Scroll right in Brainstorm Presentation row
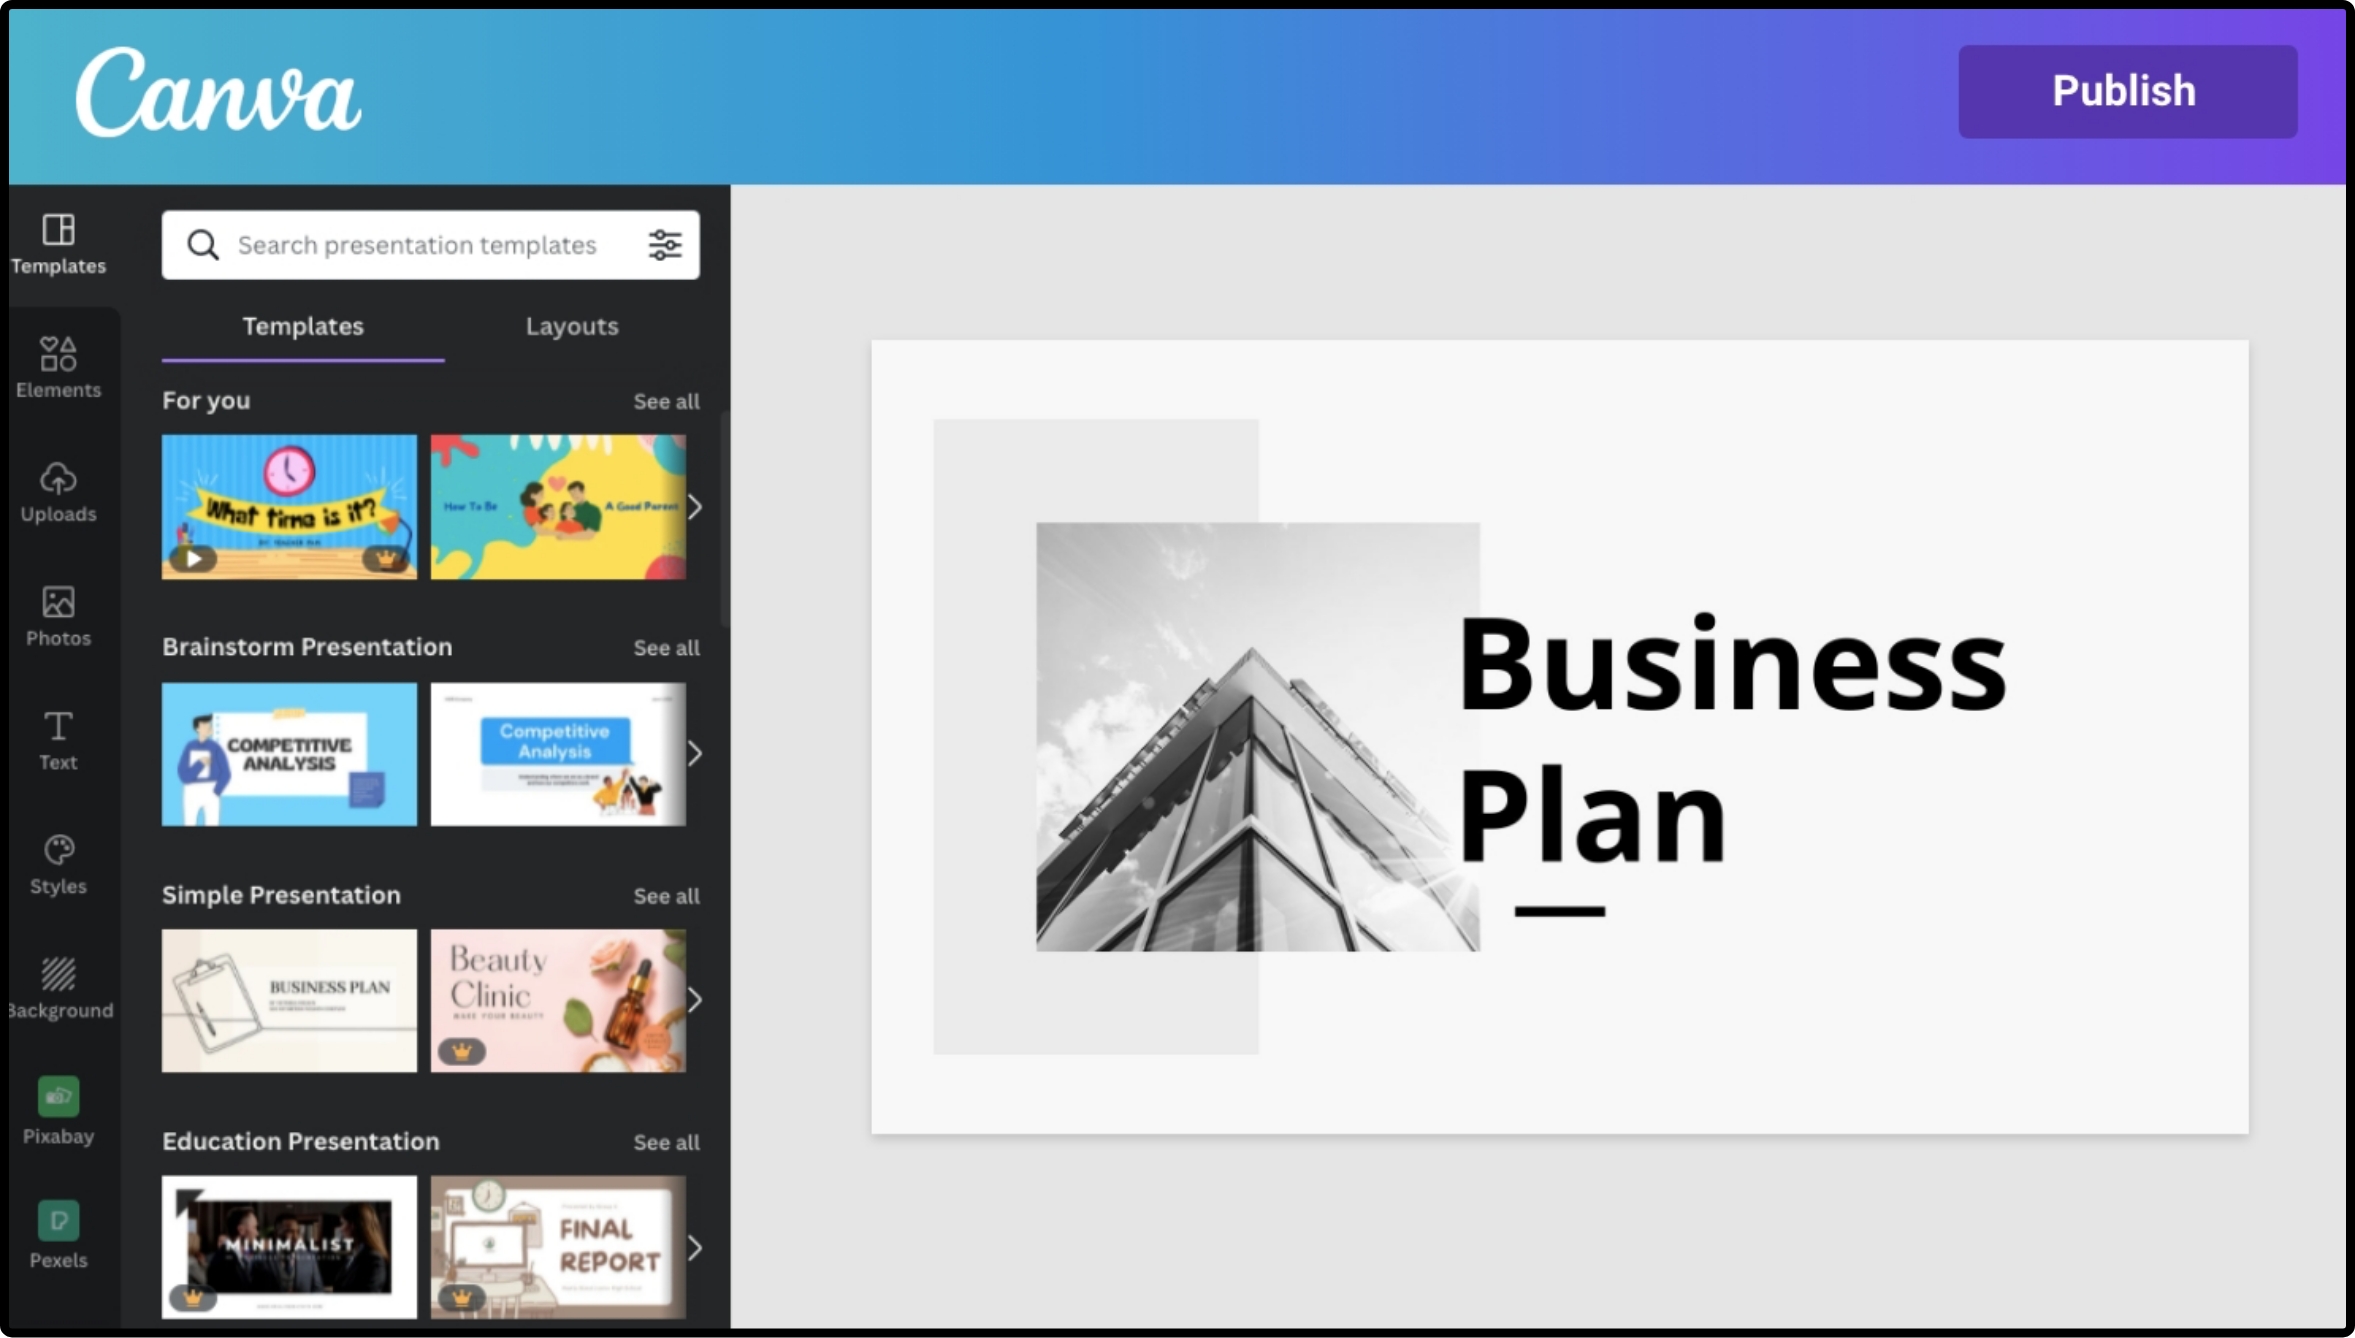 point(692,752)
